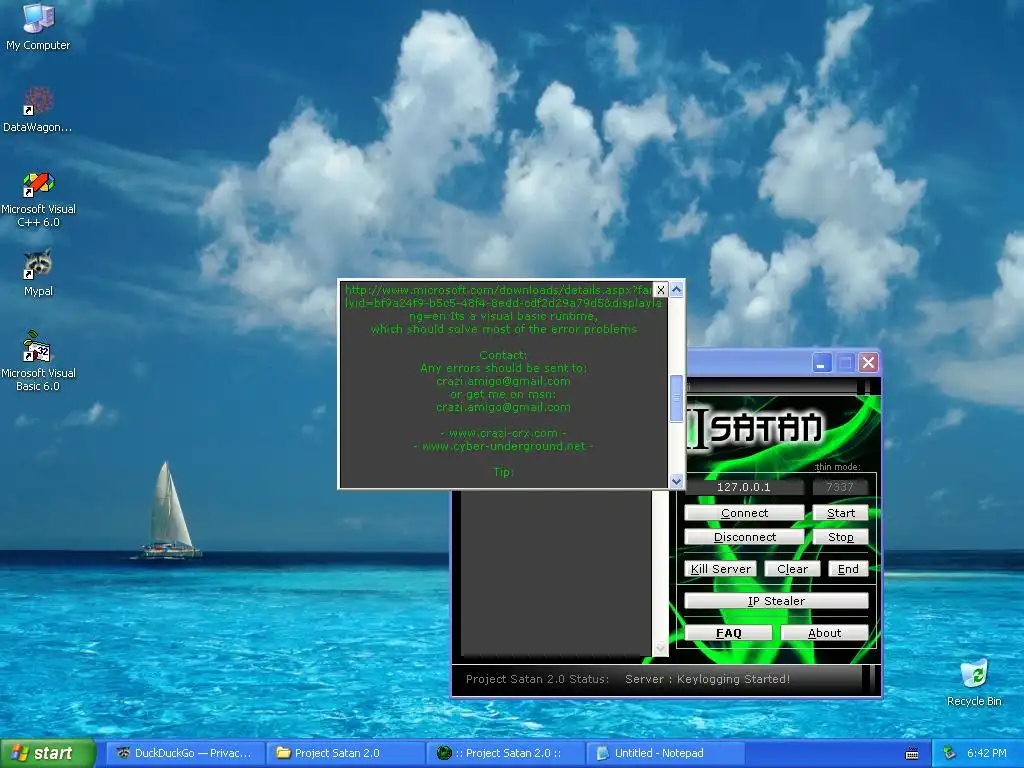Focus the 7337 port field
Image resolution: width=1024 pixels, height=768 pixels.
[840, 487]
